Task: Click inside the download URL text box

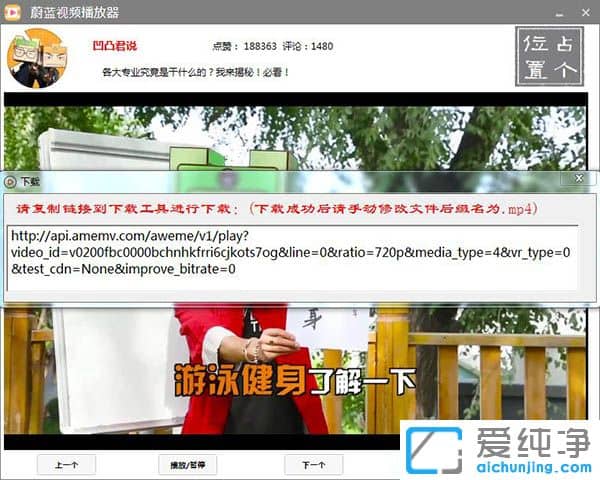Action: point(292,256)
